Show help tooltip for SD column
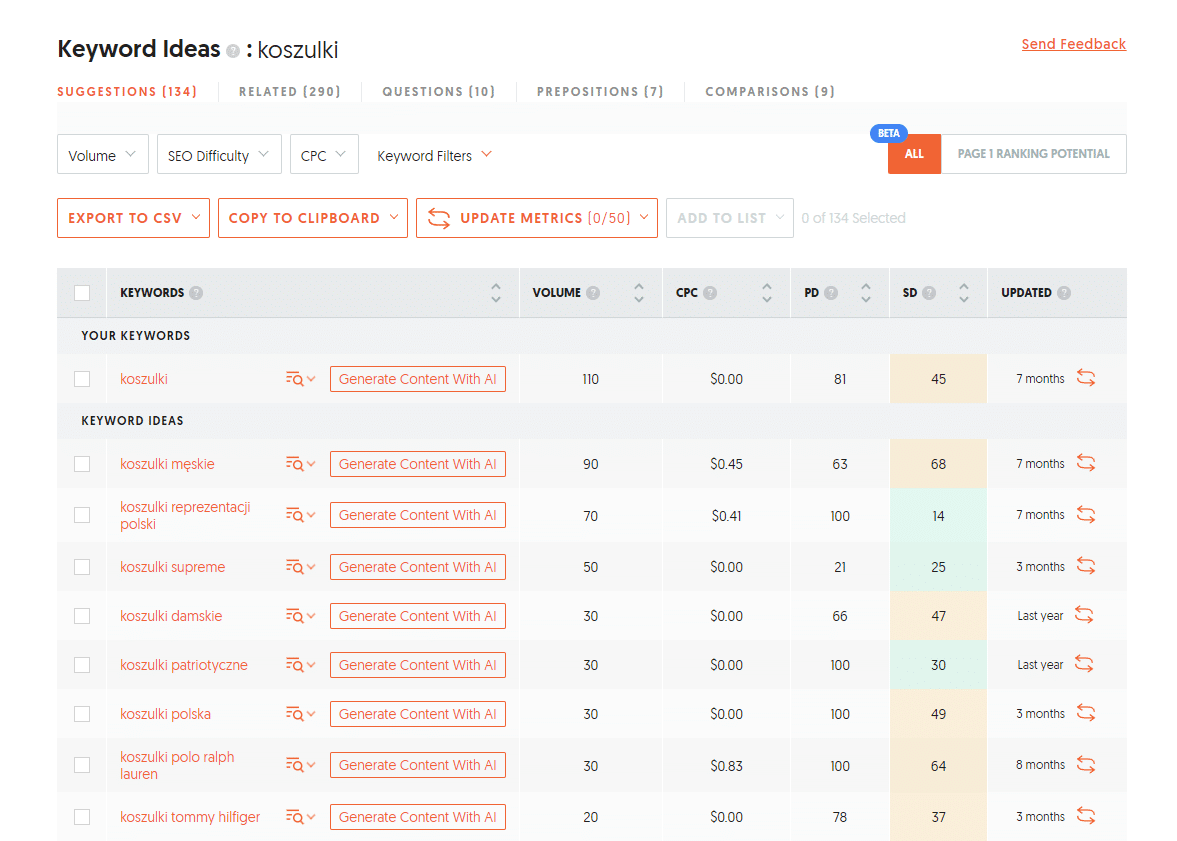The width and height of the screenshot is (1177, 841). click(929, 293)
